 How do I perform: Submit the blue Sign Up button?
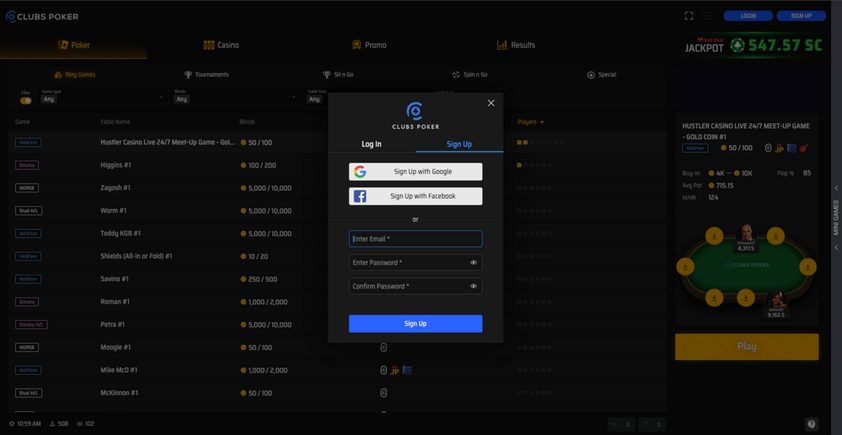tap(416, 324)
